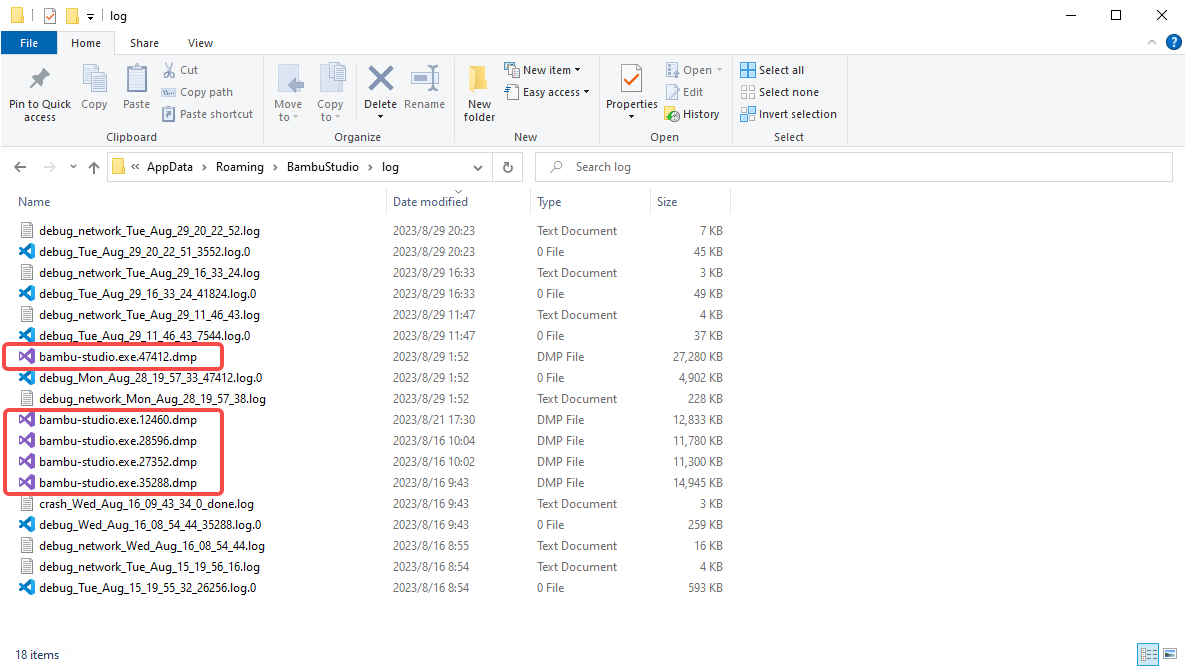Select bambu-studio.exe.47412.dmp file icon
Screen dimensions: 1186x667
click(x=26, y=356)
